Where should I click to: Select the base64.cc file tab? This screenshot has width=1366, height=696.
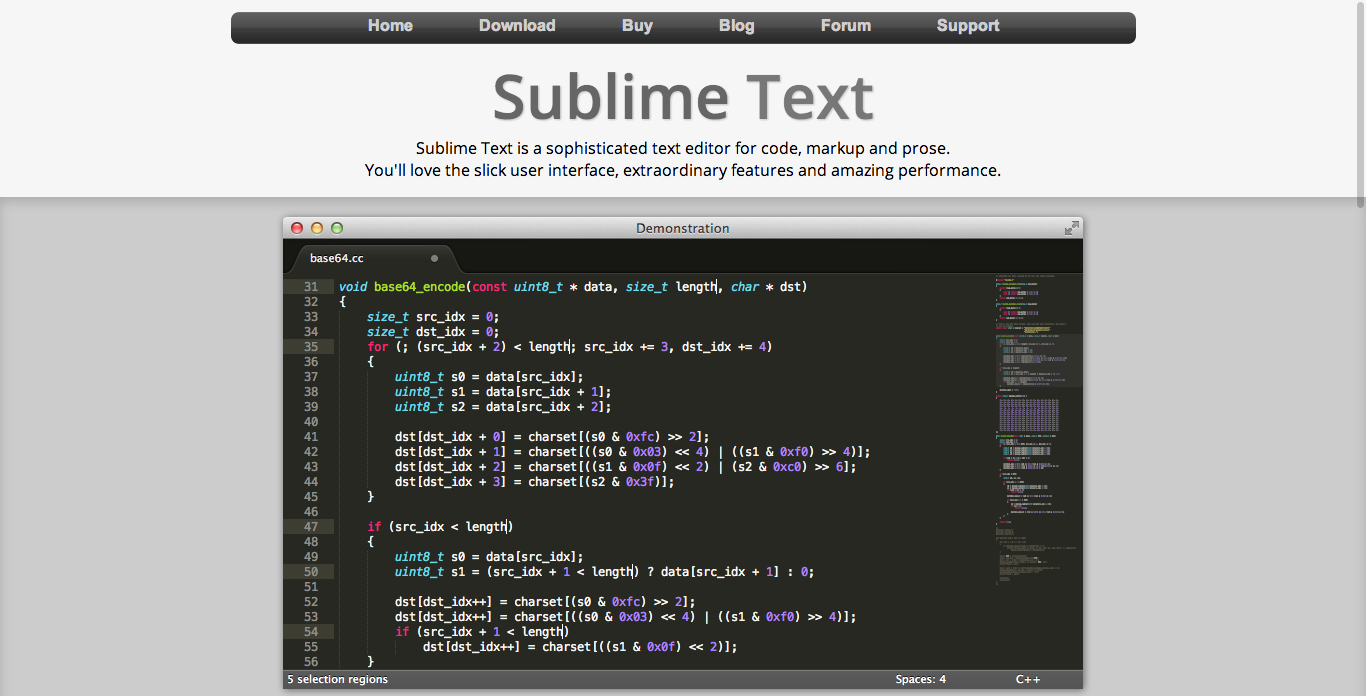337,258
